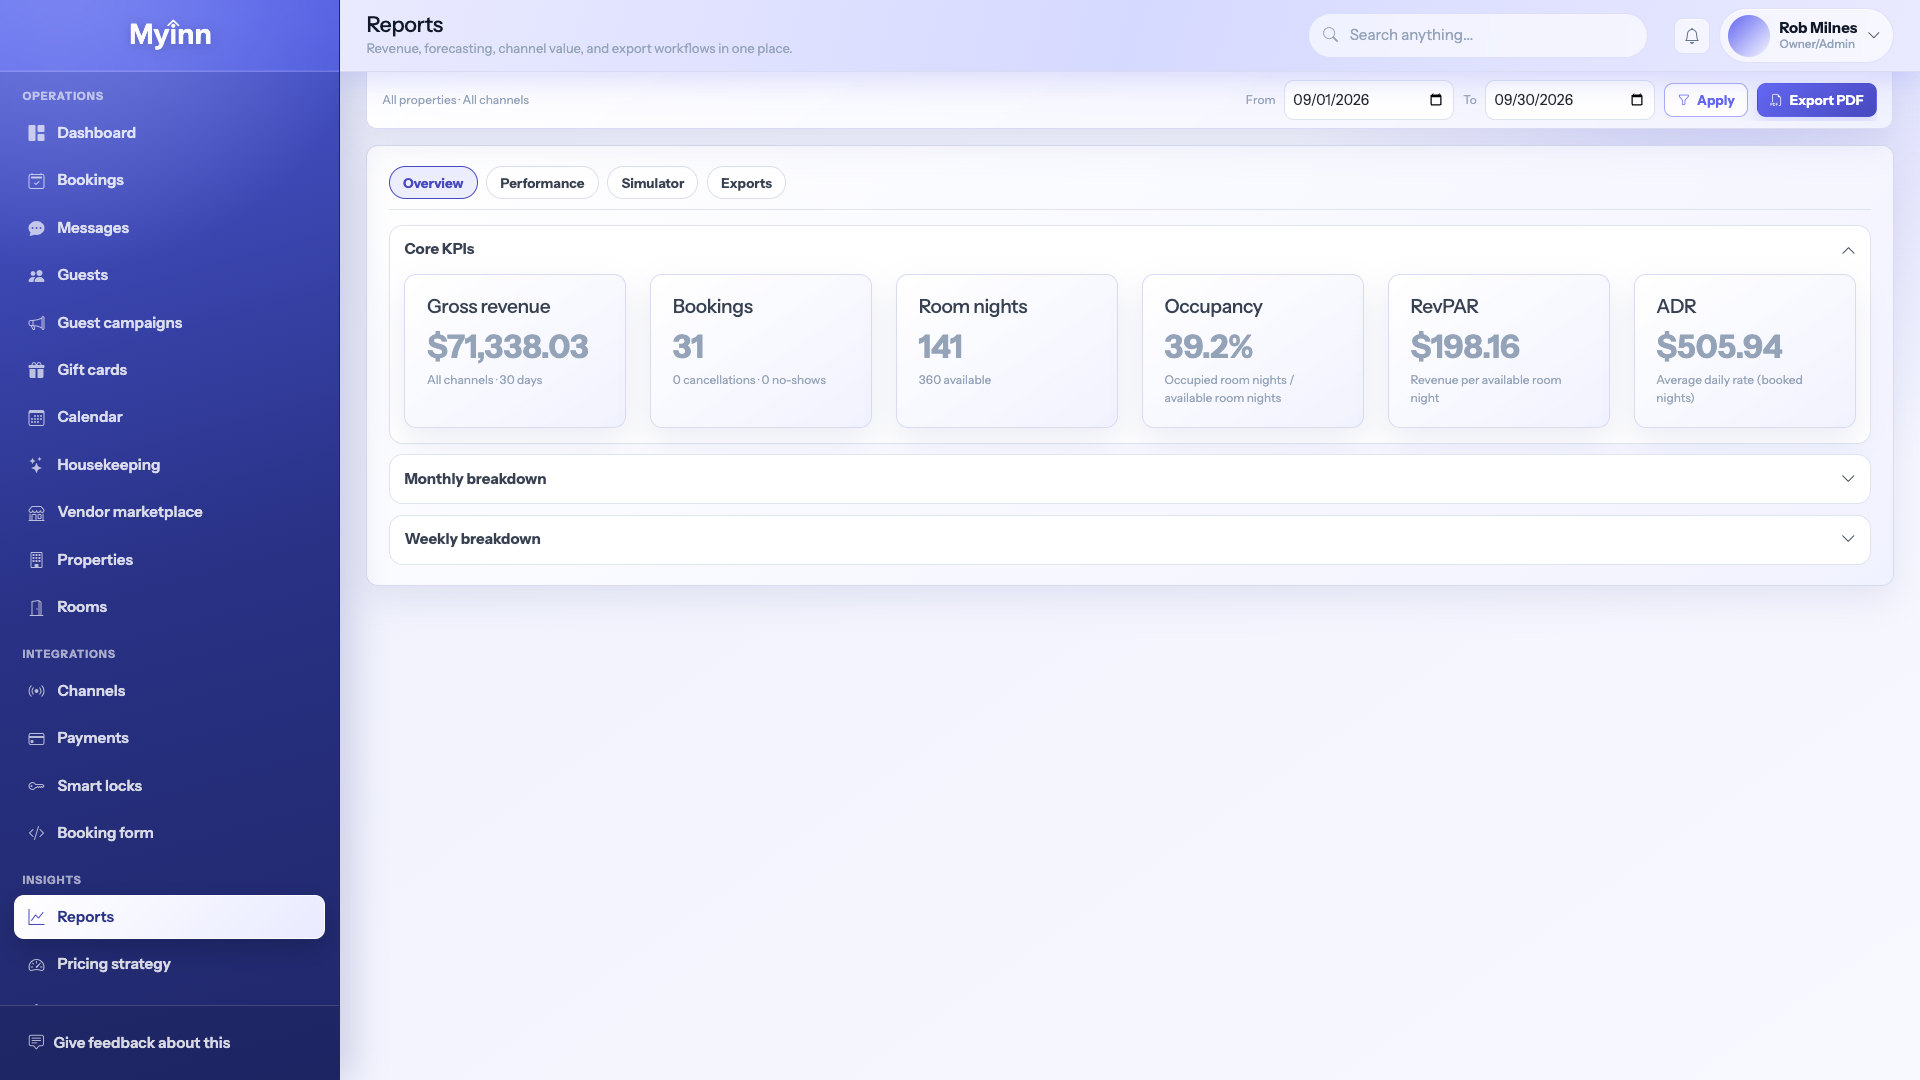Open Reports in the sidebar

point(169,917)
